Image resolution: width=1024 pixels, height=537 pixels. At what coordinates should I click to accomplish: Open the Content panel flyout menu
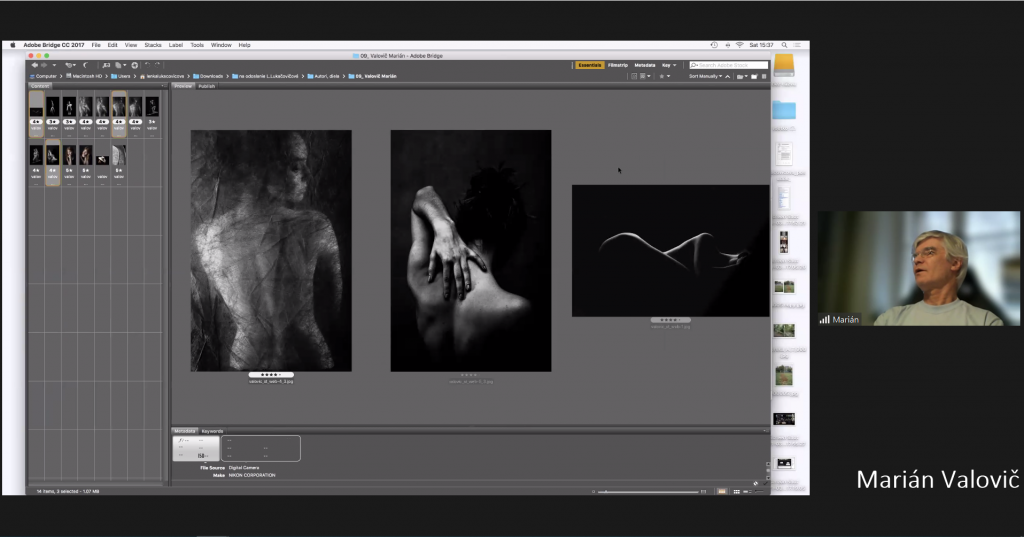tap(163, 86)
